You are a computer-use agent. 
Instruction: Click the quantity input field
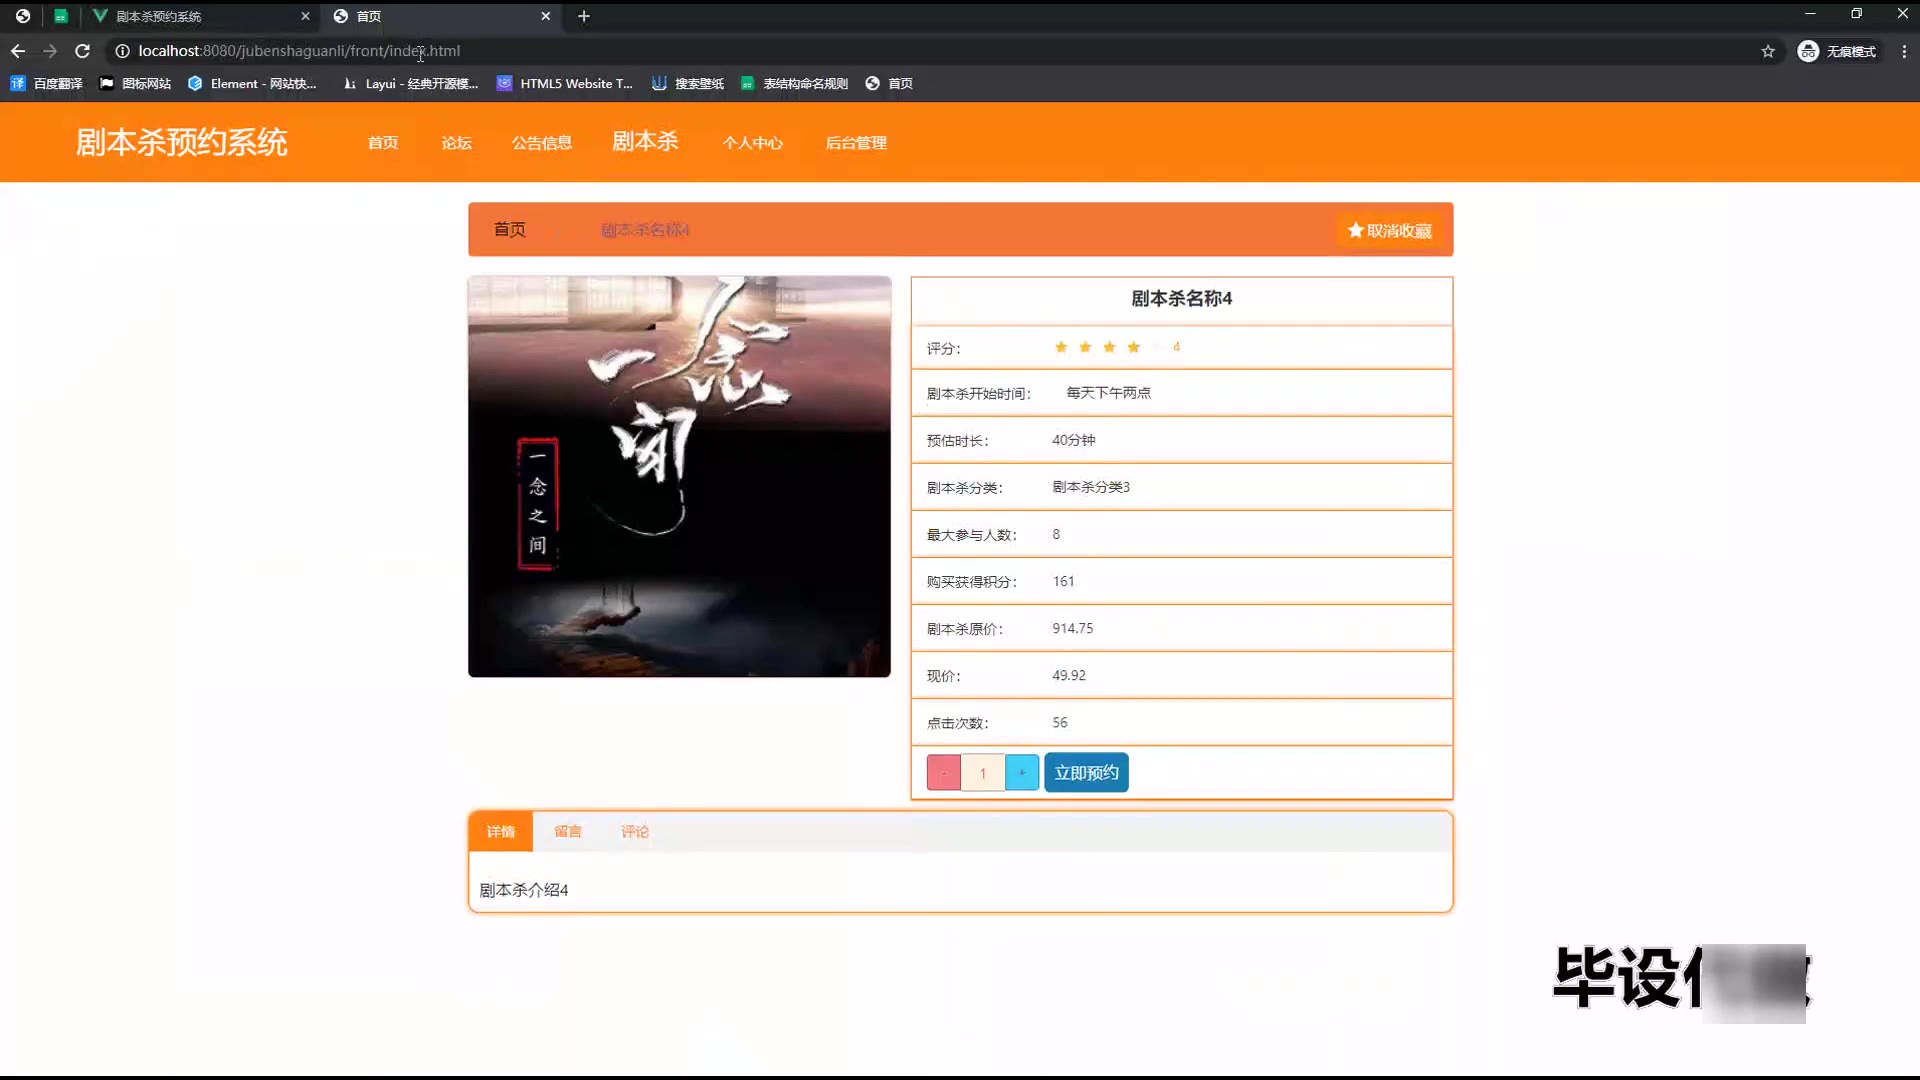pos(982,773)
